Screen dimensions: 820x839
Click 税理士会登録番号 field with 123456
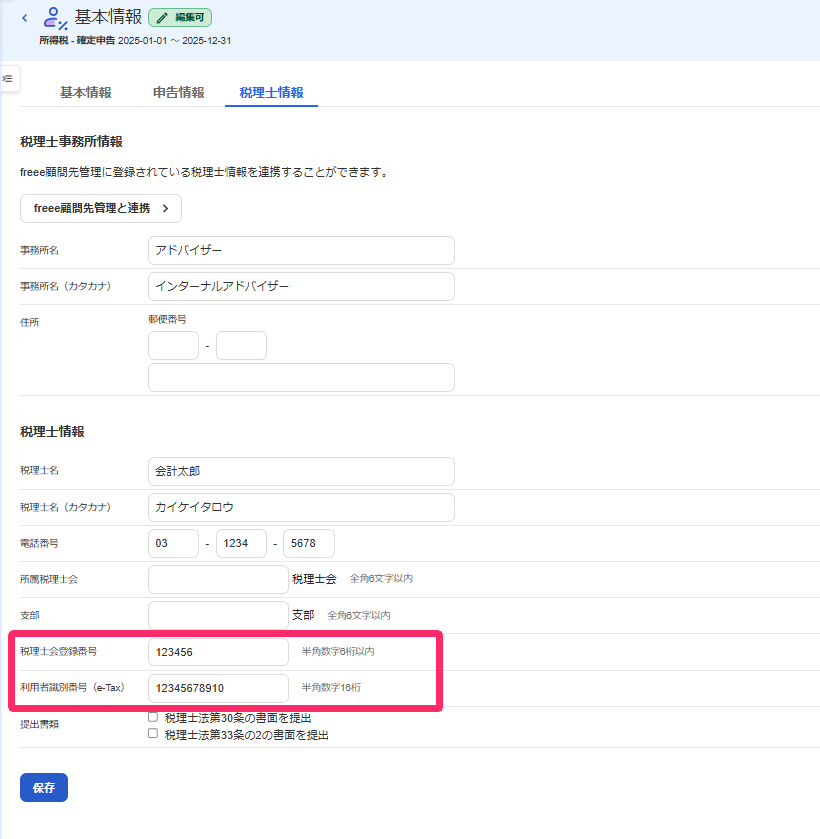[x=218, y=652]
